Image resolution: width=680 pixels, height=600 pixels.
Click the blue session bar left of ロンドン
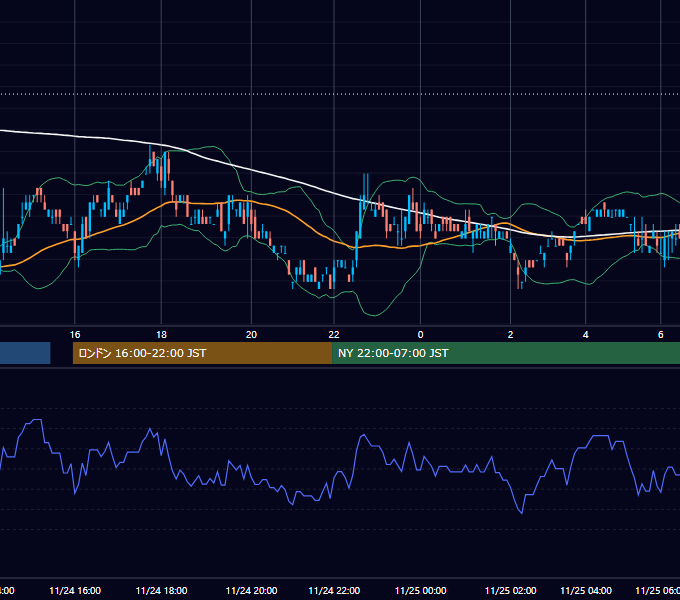click(x=25, y=353)
